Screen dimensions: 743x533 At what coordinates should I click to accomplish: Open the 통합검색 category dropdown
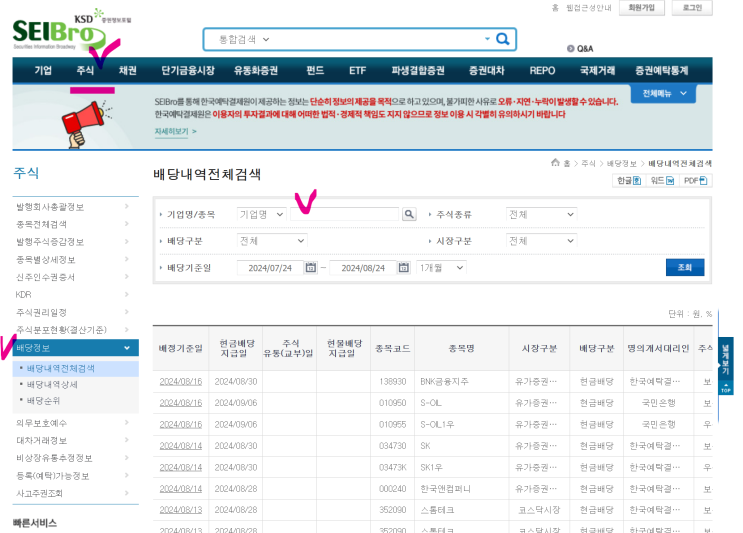tap(244, 39)
